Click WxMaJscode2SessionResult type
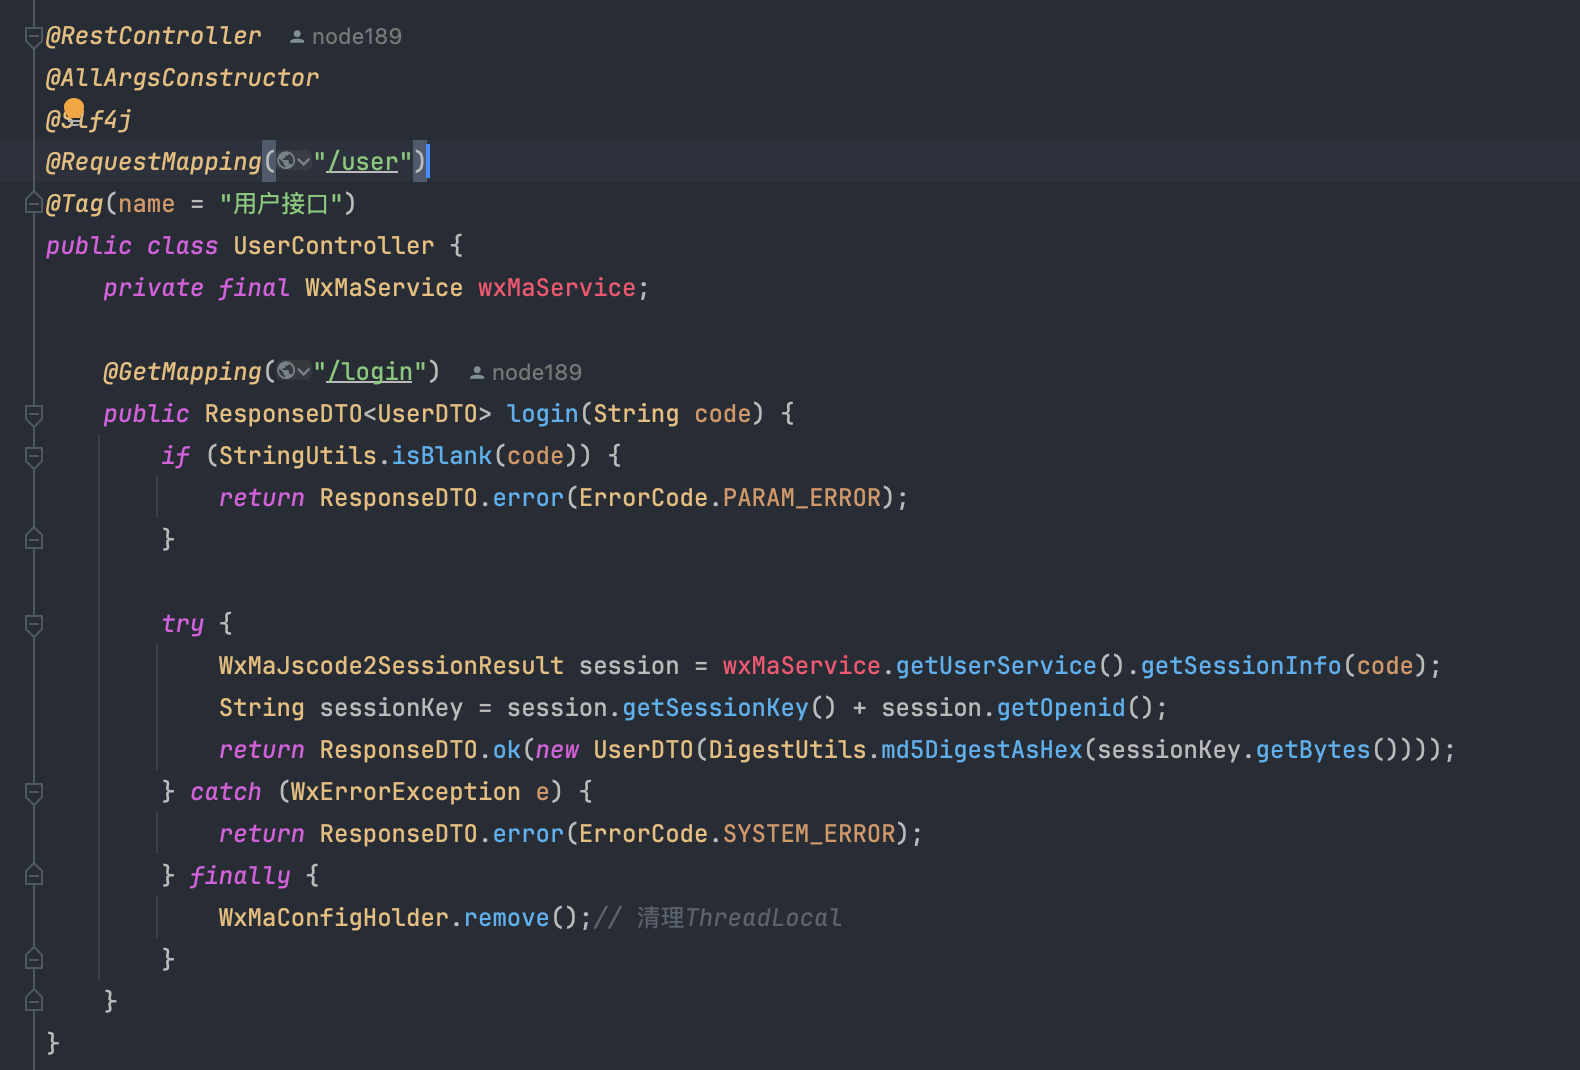This screenshot has width=1580, height=1070. point(391,666)
